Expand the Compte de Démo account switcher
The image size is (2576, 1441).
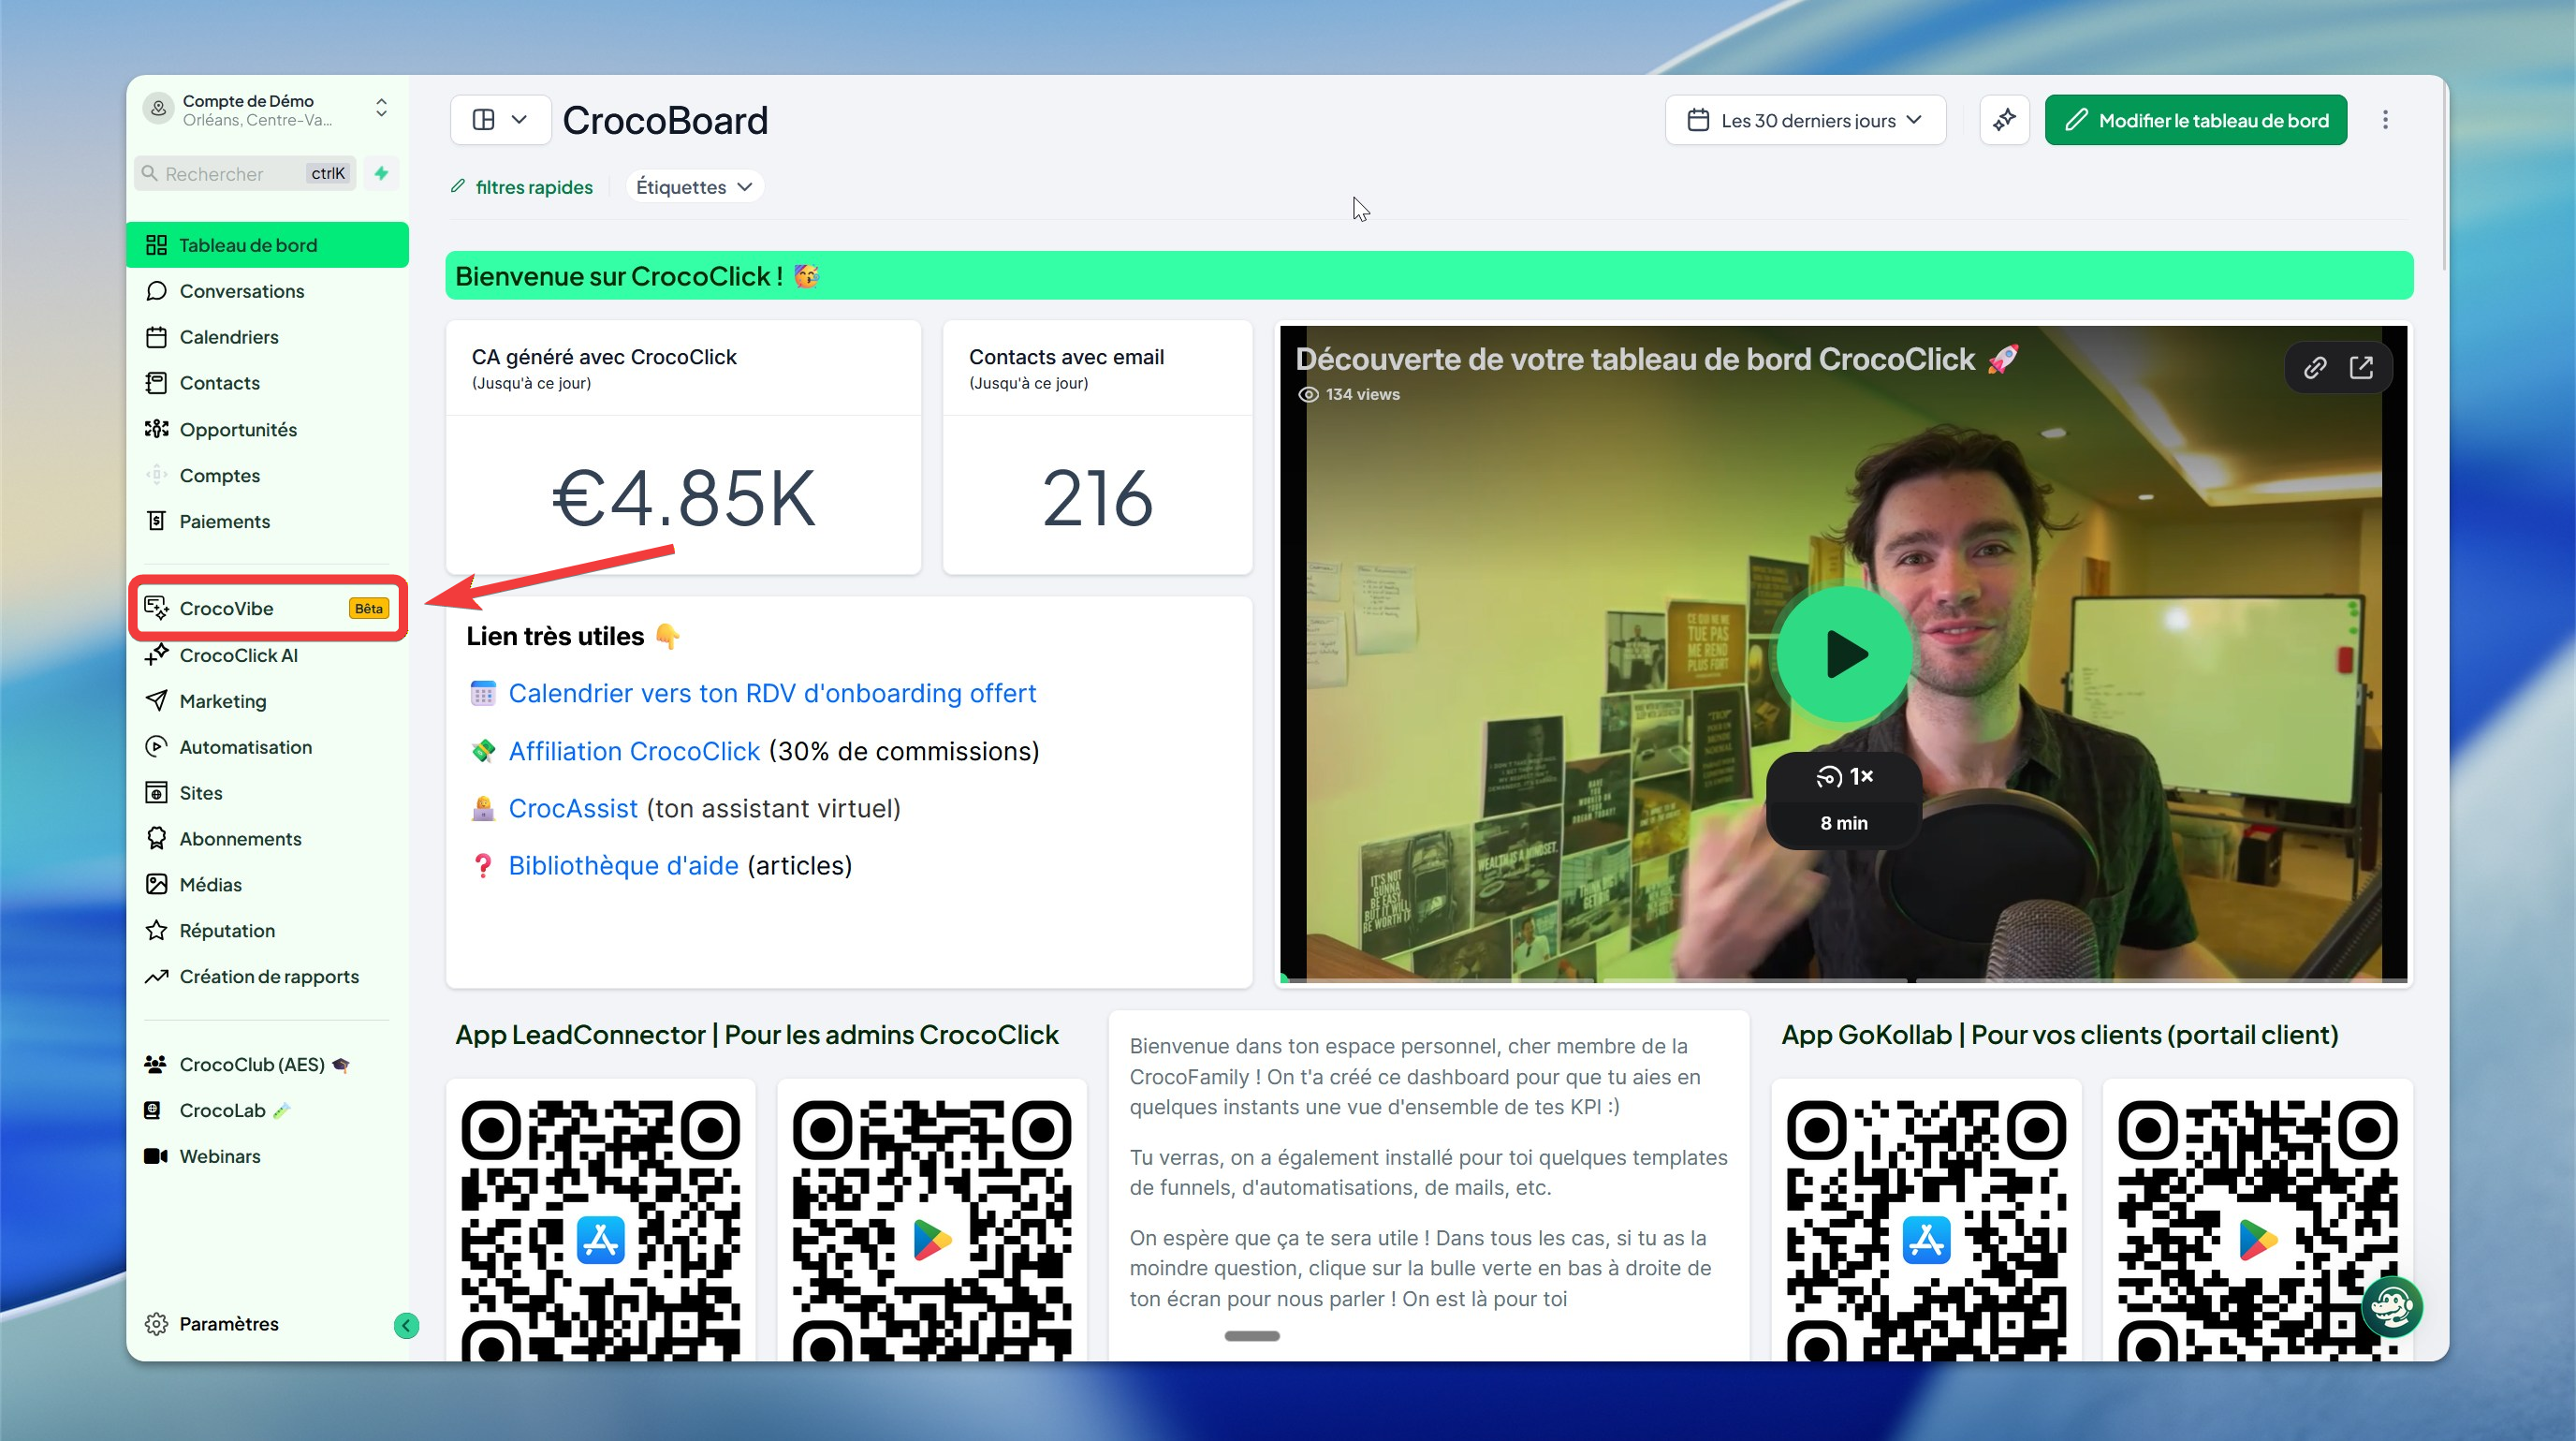(x=381, y=108)
